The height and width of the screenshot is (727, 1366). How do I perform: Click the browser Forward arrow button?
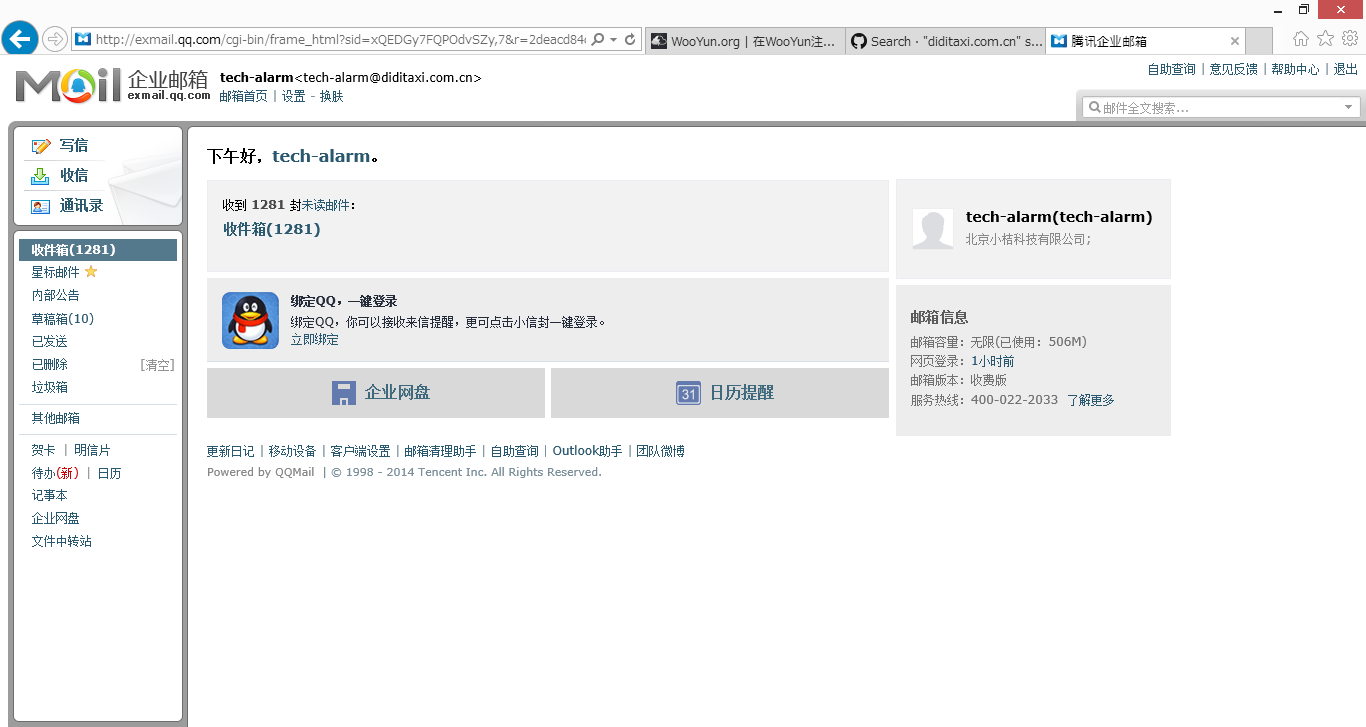pyautogui.click(x=55, y=40)
